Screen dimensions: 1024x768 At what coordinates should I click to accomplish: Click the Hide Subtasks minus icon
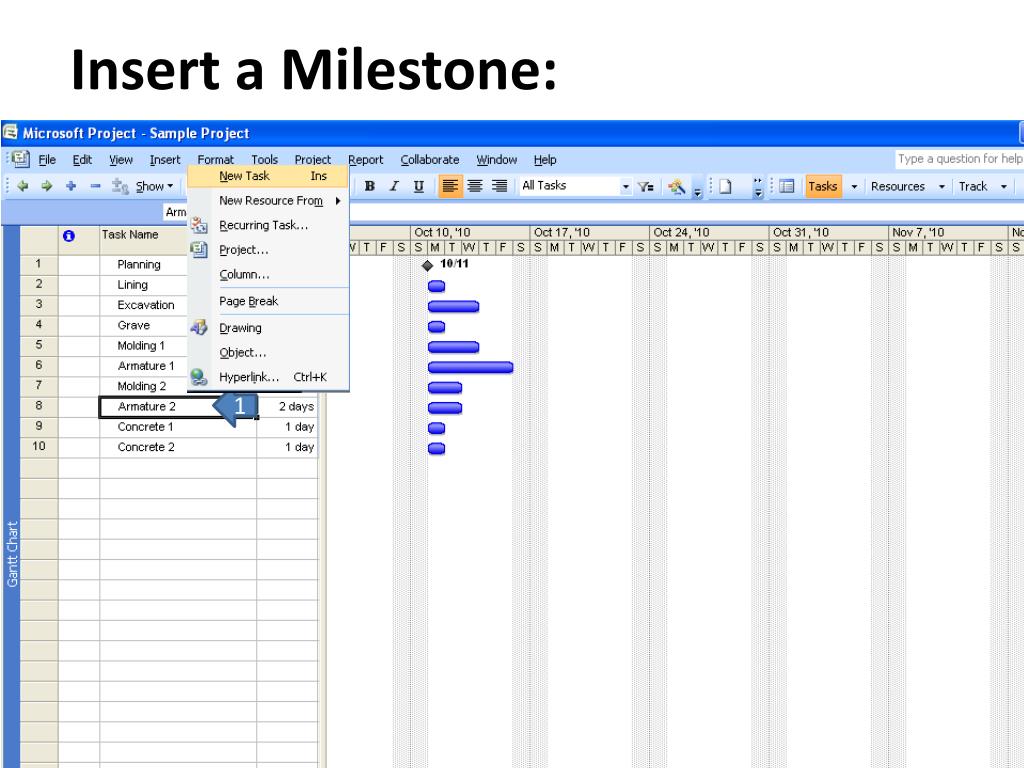coord(95,186)
